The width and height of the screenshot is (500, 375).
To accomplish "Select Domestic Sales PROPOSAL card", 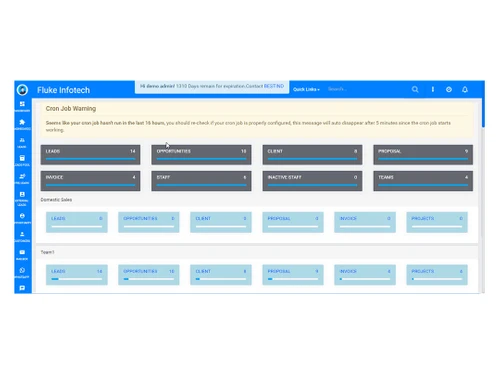I will 293,222.
